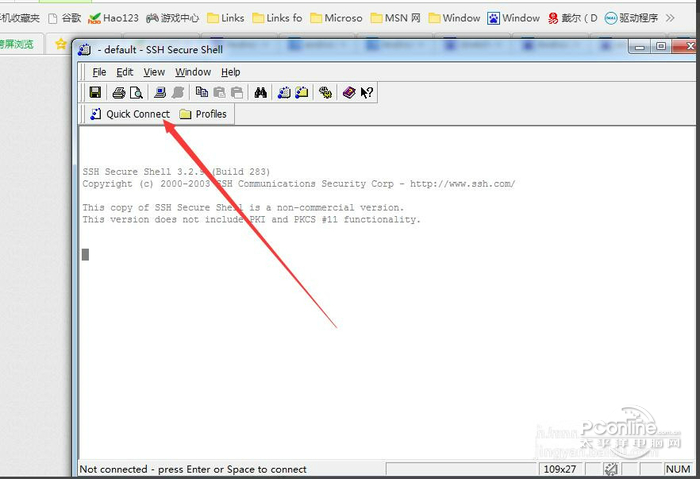Click the 'default - SSH Secure Shell' title text

[x=160, y=50]
